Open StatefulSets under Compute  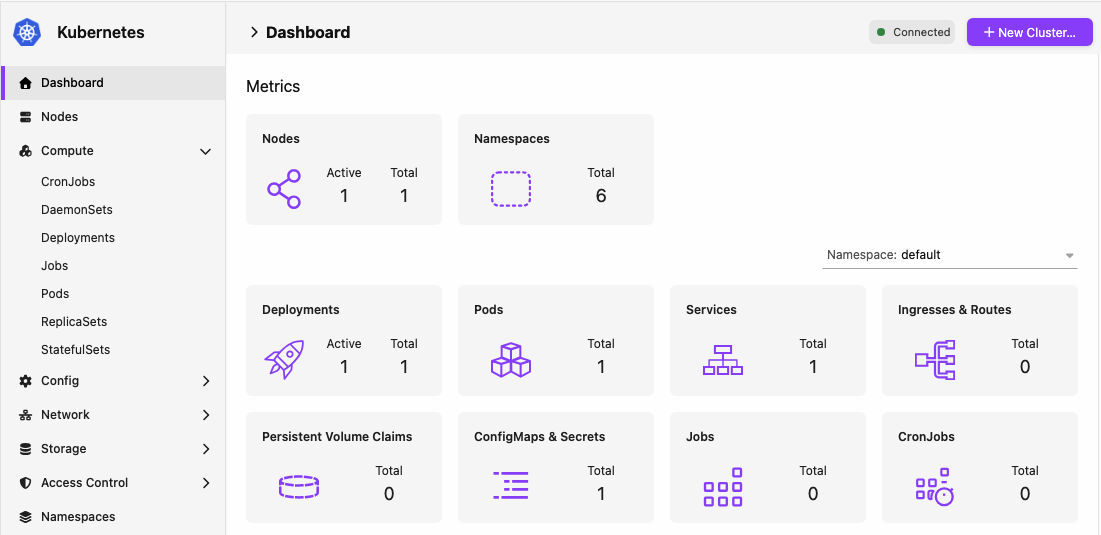click(76, 350)
